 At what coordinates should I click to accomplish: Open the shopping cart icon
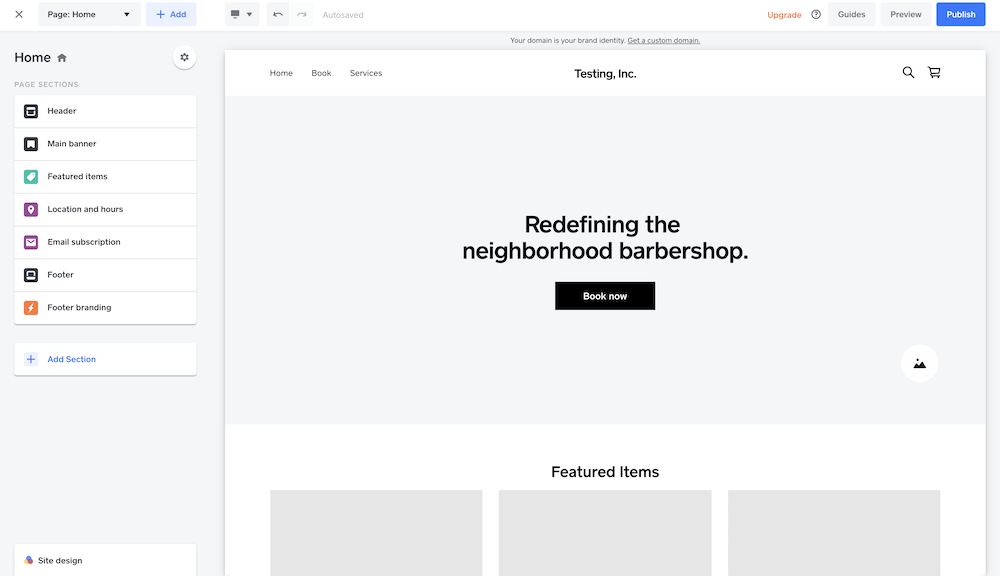(934, 72)
